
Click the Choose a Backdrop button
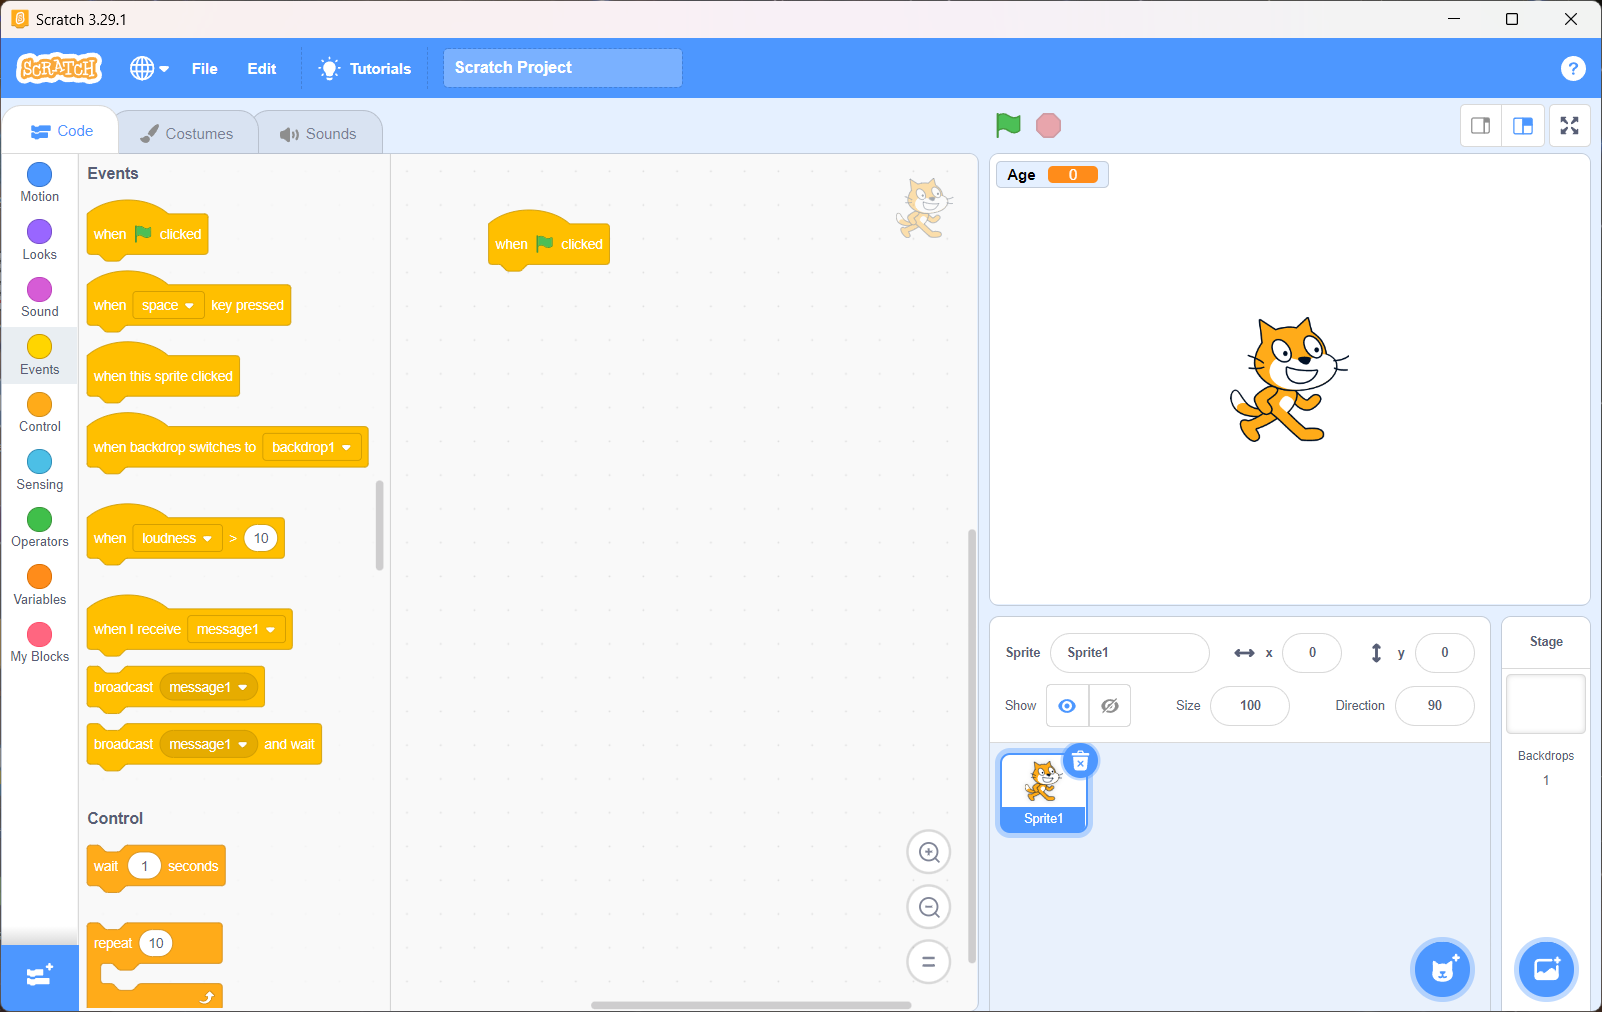(x=1546, y=969)
